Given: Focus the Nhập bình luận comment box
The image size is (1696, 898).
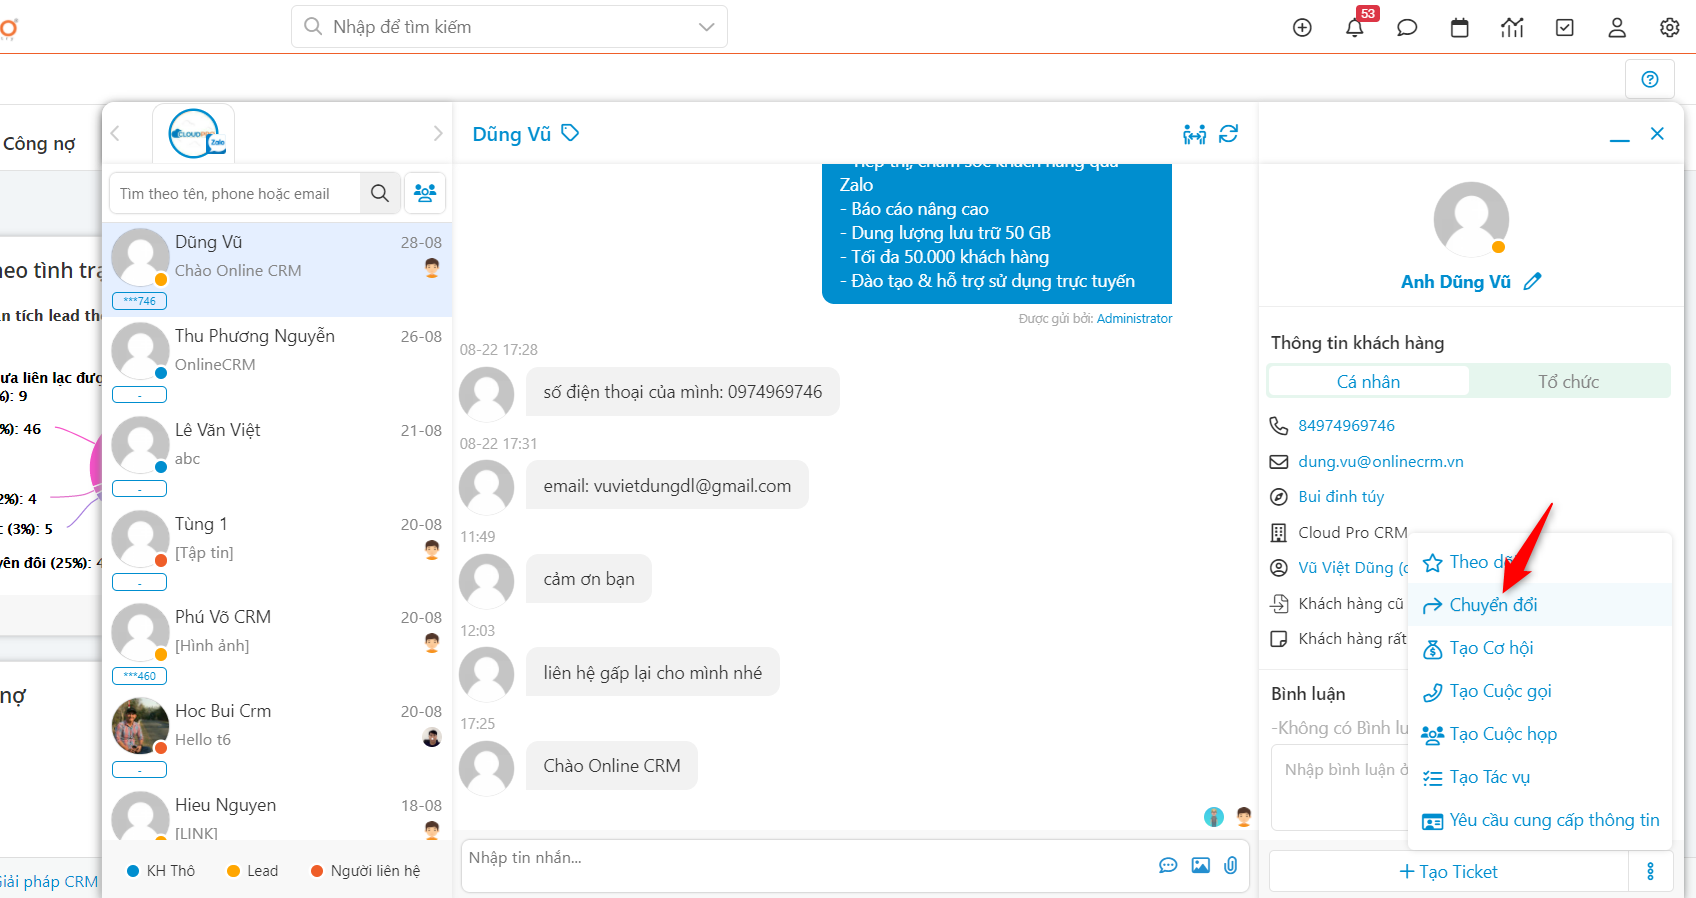Looking at the screenshot, I should click(1340, 790).
